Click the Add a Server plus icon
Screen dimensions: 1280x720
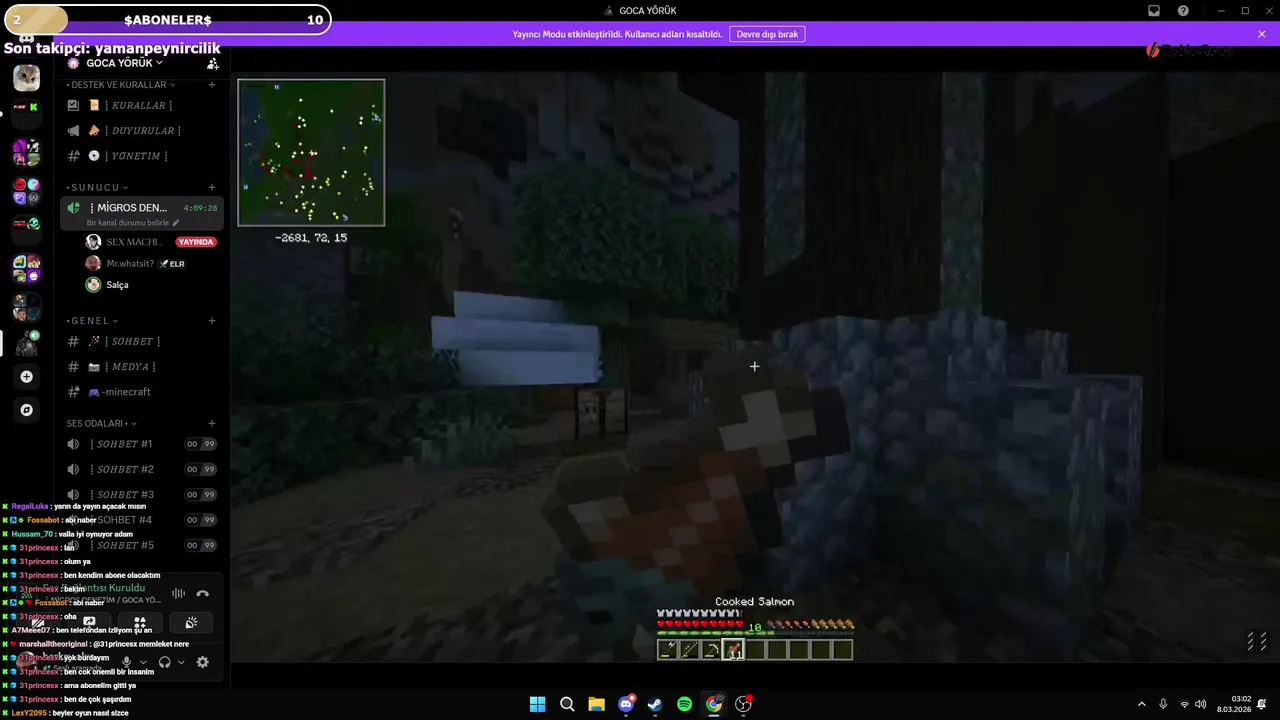click(x=27, y=377)
